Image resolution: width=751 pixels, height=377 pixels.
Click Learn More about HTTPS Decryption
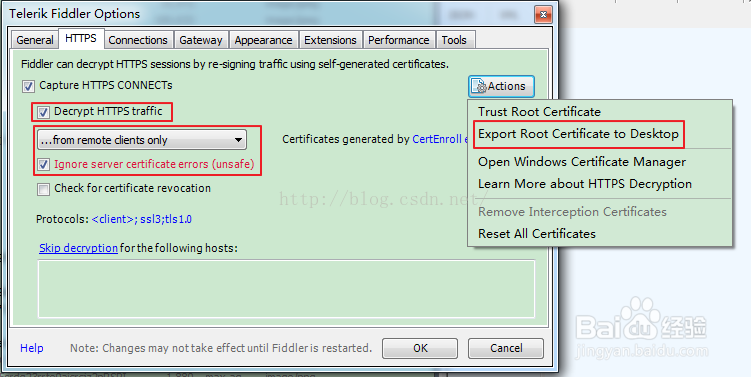coord(584,184)
